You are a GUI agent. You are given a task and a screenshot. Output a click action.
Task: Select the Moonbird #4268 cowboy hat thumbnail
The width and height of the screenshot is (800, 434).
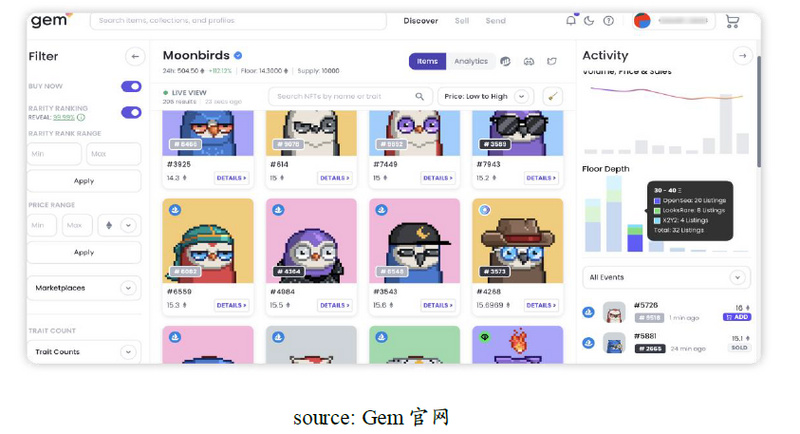[x=518, y=241]
